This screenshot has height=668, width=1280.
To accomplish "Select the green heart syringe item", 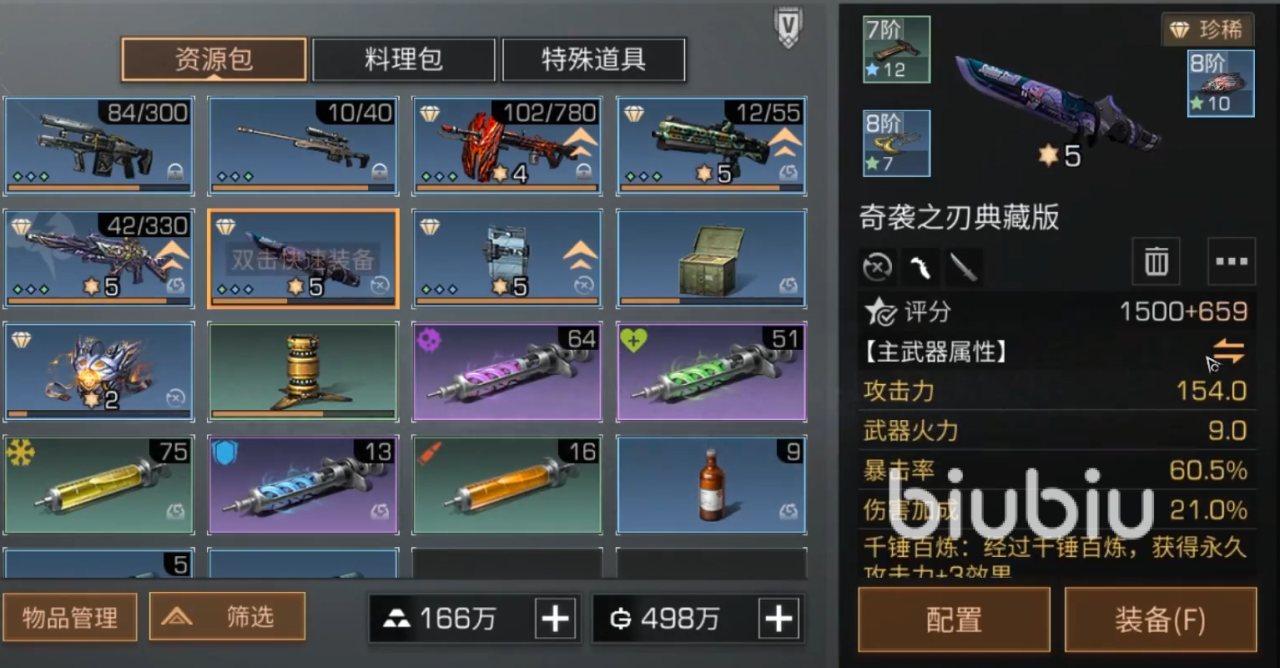I will click(x=711, y=372).
